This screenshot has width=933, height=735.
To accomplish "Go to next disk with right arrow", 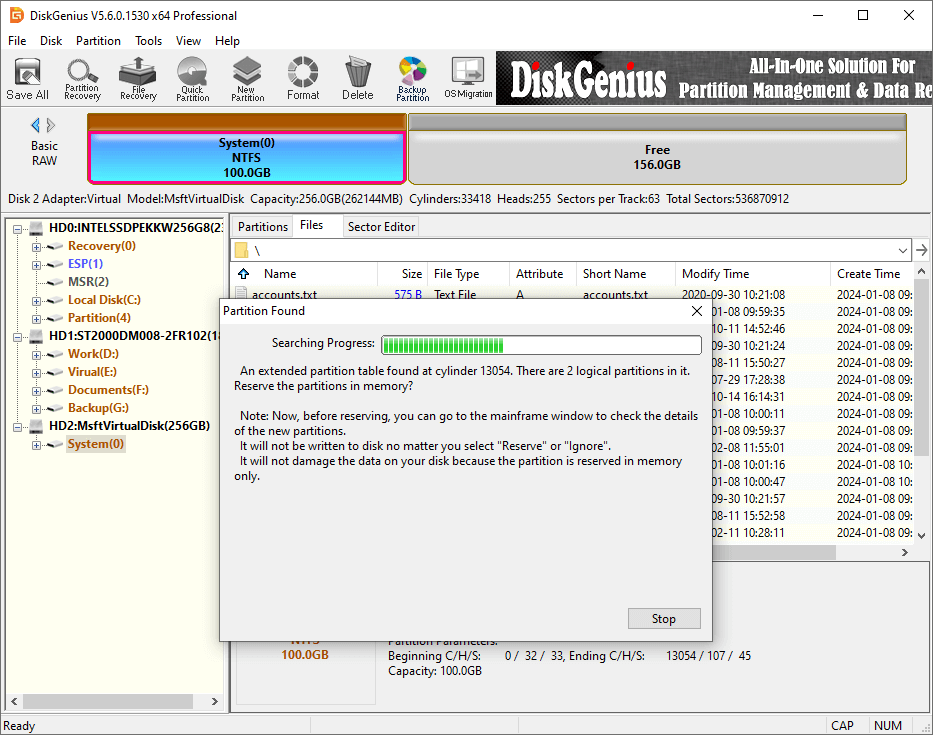I will coord(51,125).
